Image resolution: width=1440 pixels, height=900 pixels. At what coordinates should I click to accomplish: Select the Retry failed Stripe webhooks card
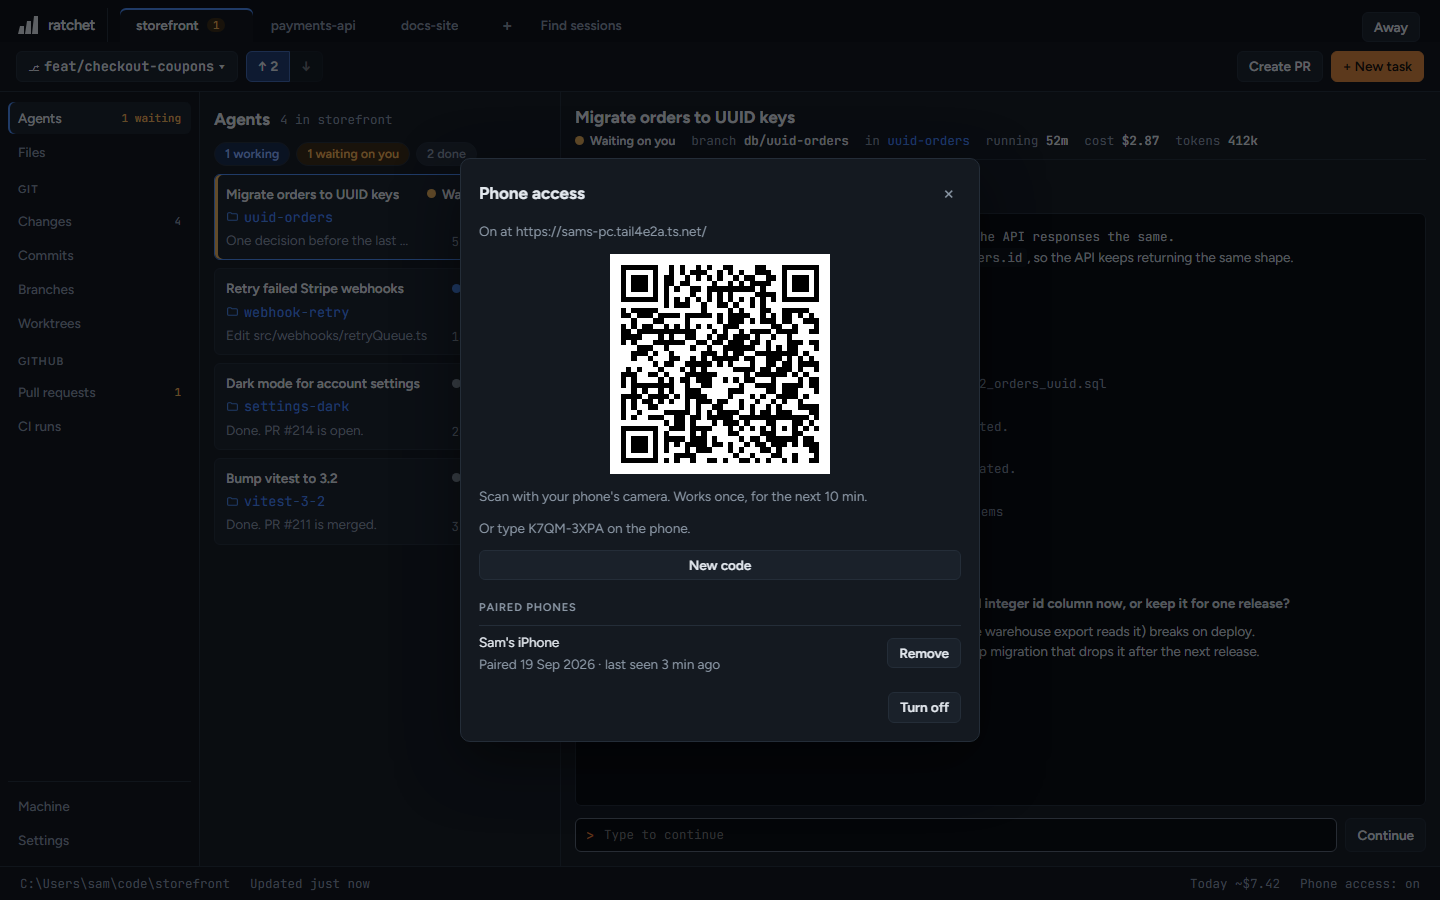click(x=338, y=311)
